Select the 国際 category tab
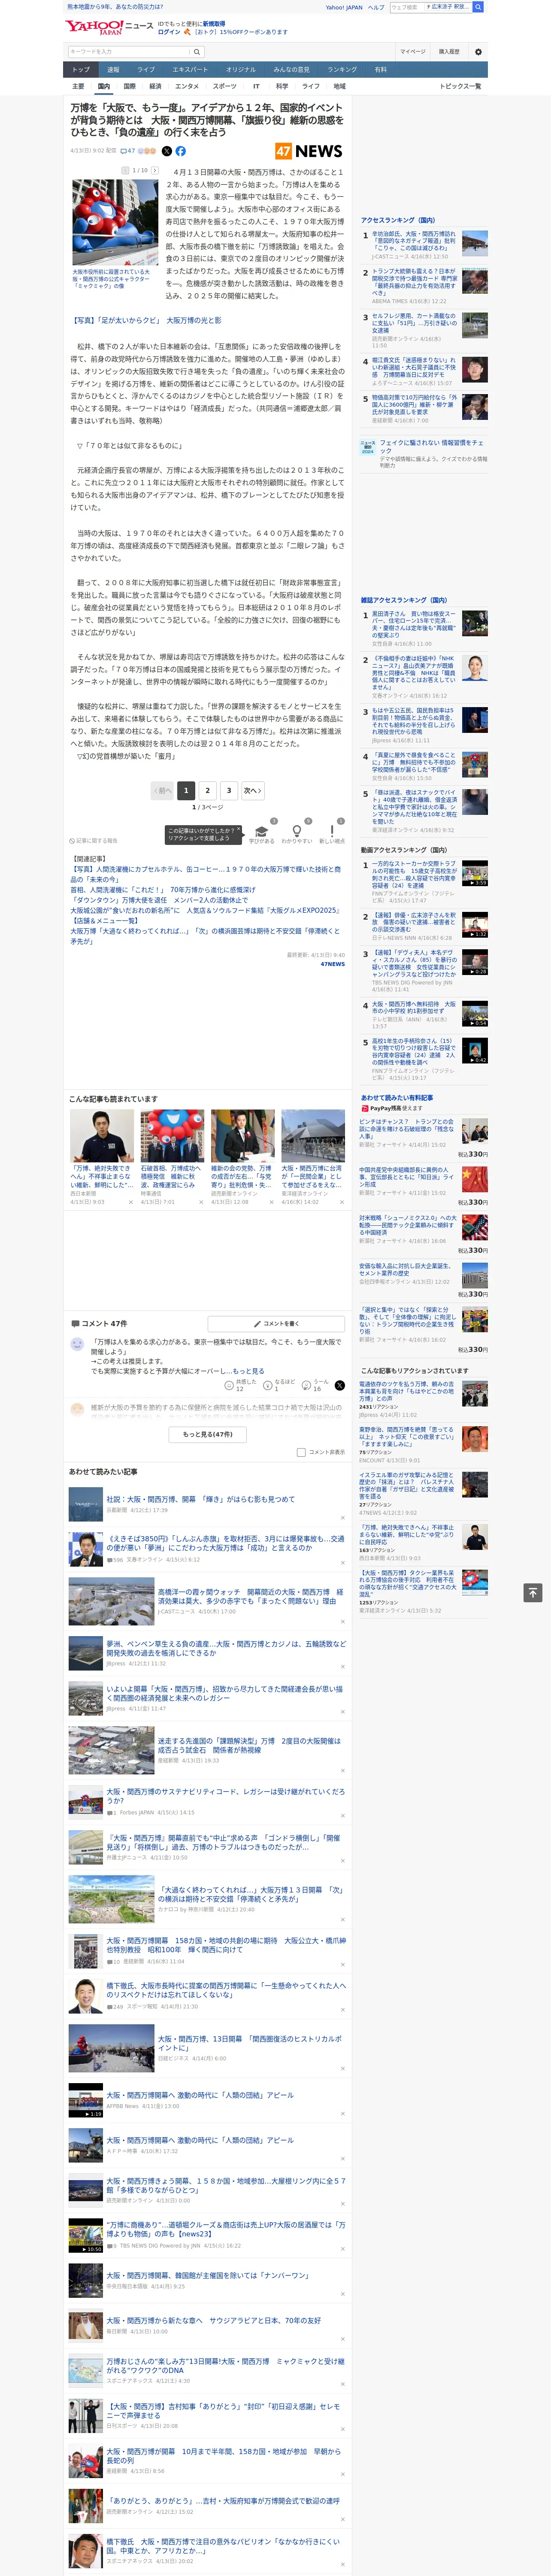The height and width of the screenshot is (2576, 551). pyautogui.click(x=129, y=86)
